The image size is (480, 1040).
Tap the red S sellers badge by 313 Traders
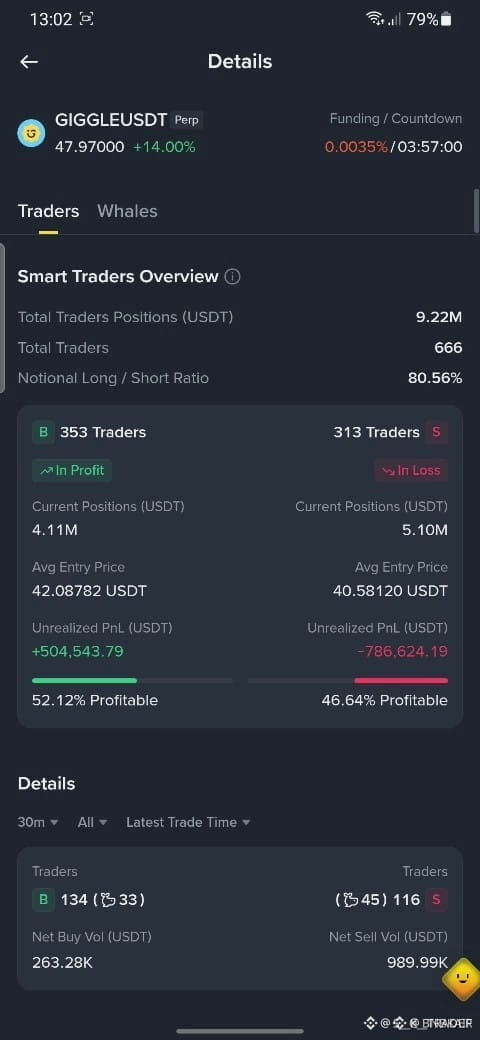[x=436, y=432]
